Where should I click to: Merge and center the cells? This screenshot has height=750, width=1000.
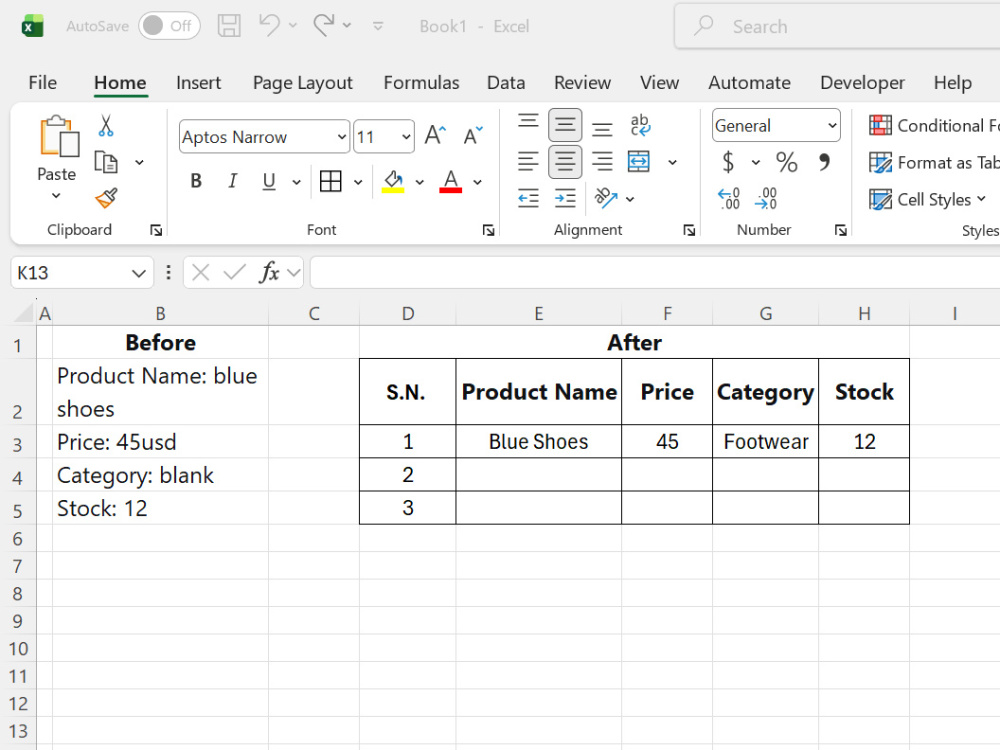tap(639, 162)
